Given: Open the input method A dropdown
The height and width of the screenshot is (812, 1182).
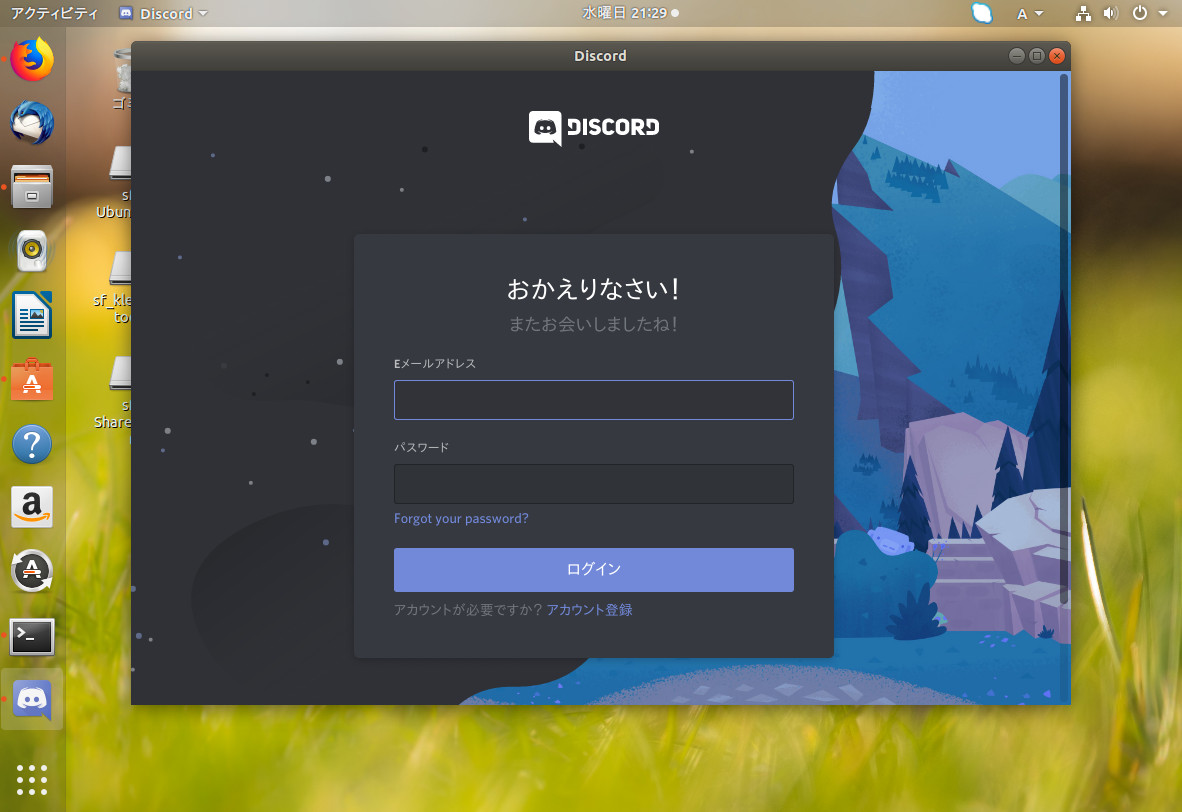Looking at the screenshot, I should point(1030,14).
